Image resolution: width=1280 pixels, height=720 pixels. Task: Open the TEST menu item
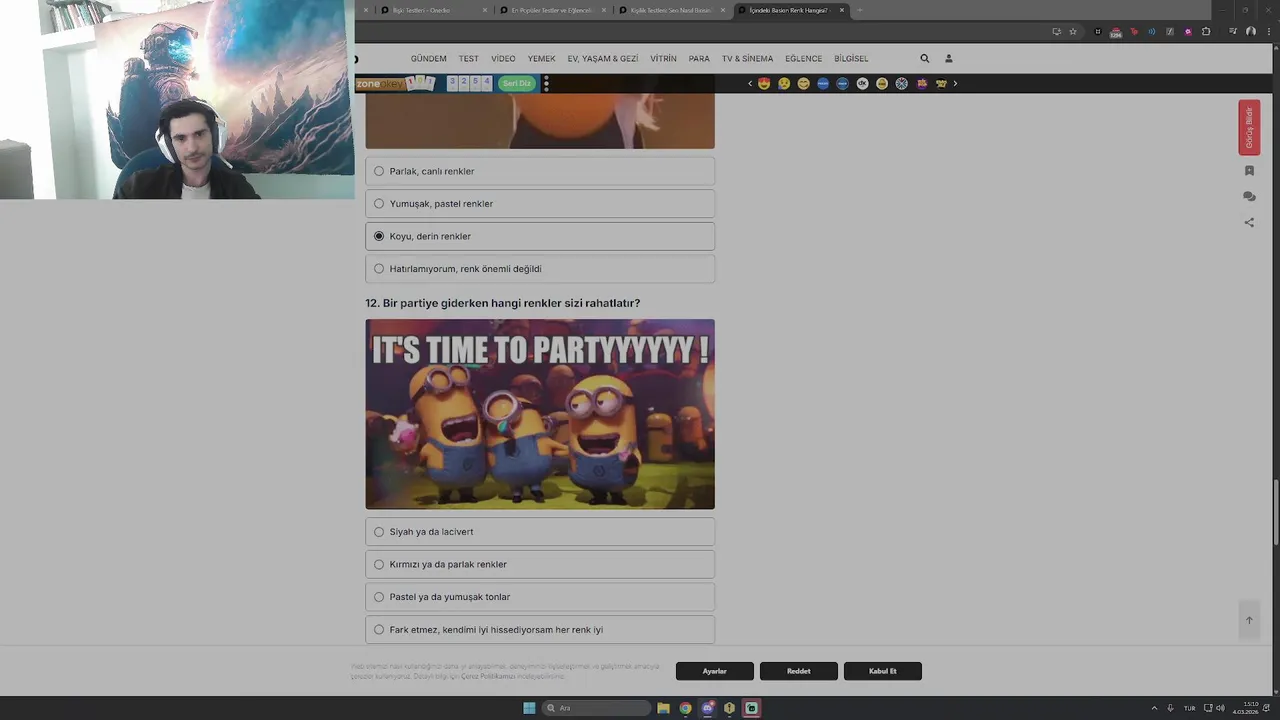(x=469, y=58)
